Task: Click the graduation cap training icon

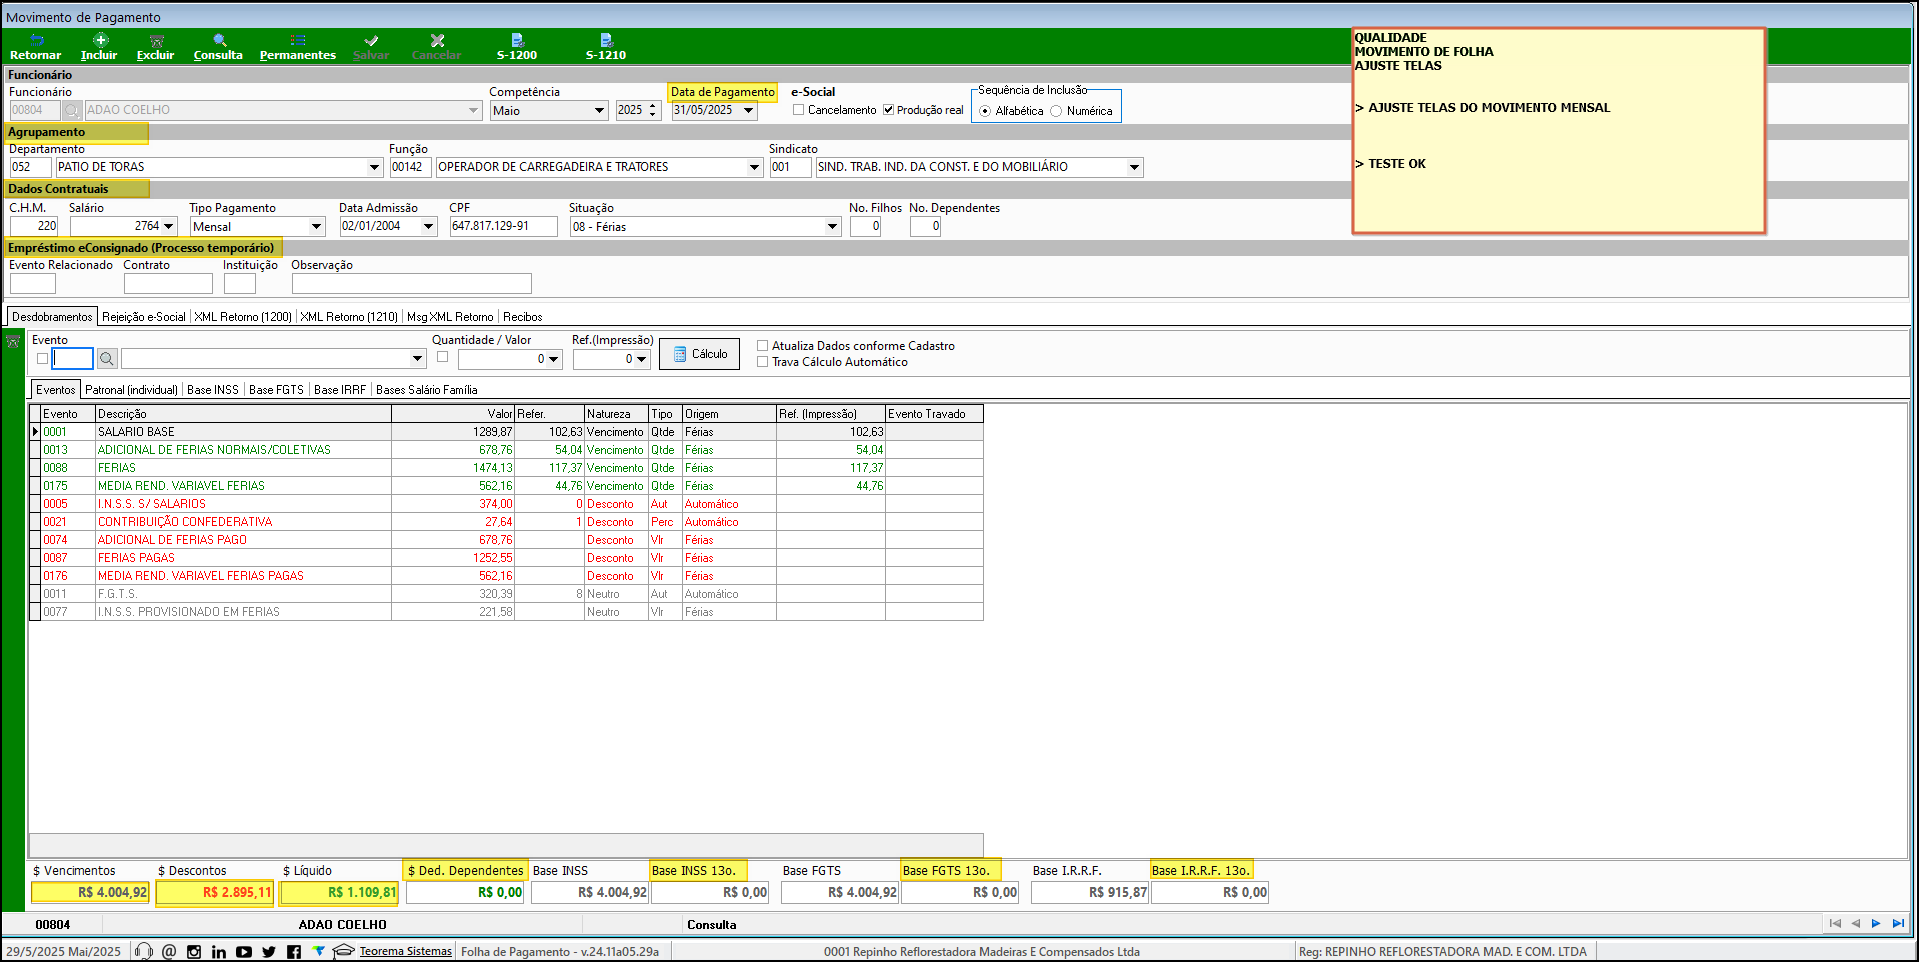Action: click(344, 951)
